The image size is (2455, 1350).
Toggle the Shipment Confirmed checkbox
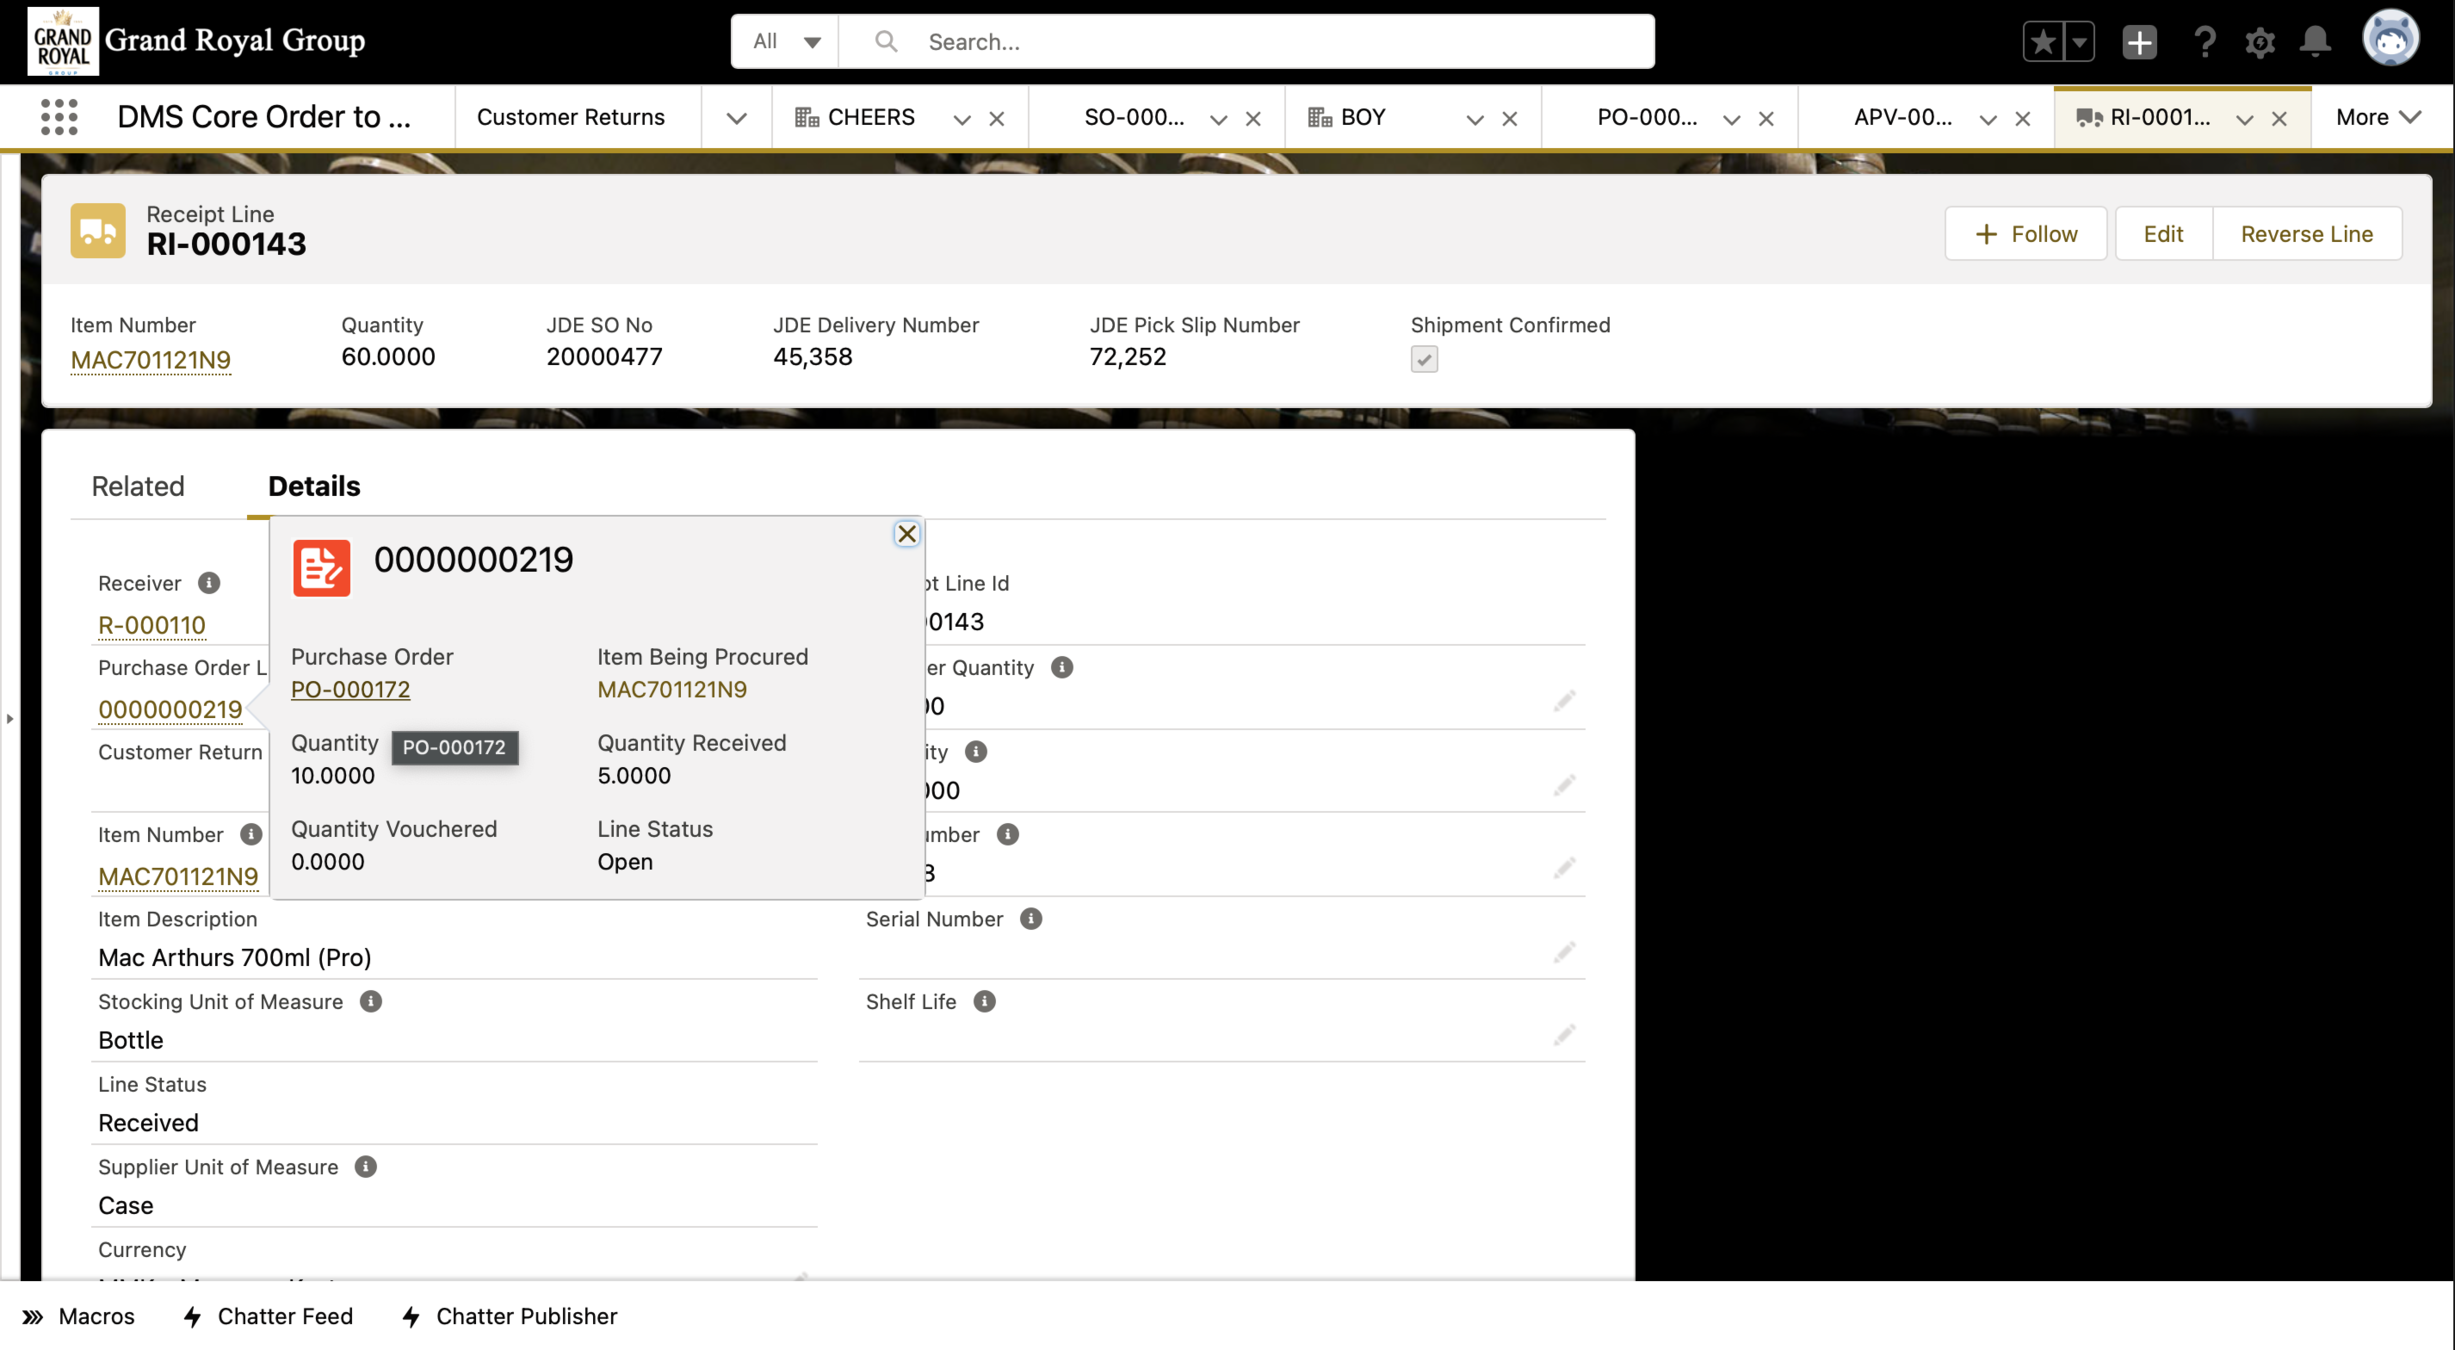coord(1424,359)
